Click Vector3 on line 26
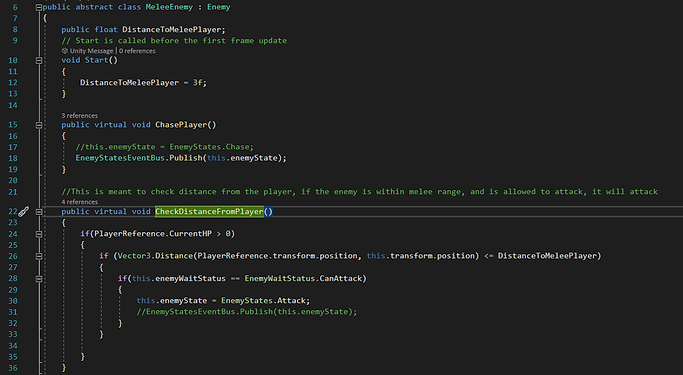Screen dimensions: 683x375 [134, 256]
